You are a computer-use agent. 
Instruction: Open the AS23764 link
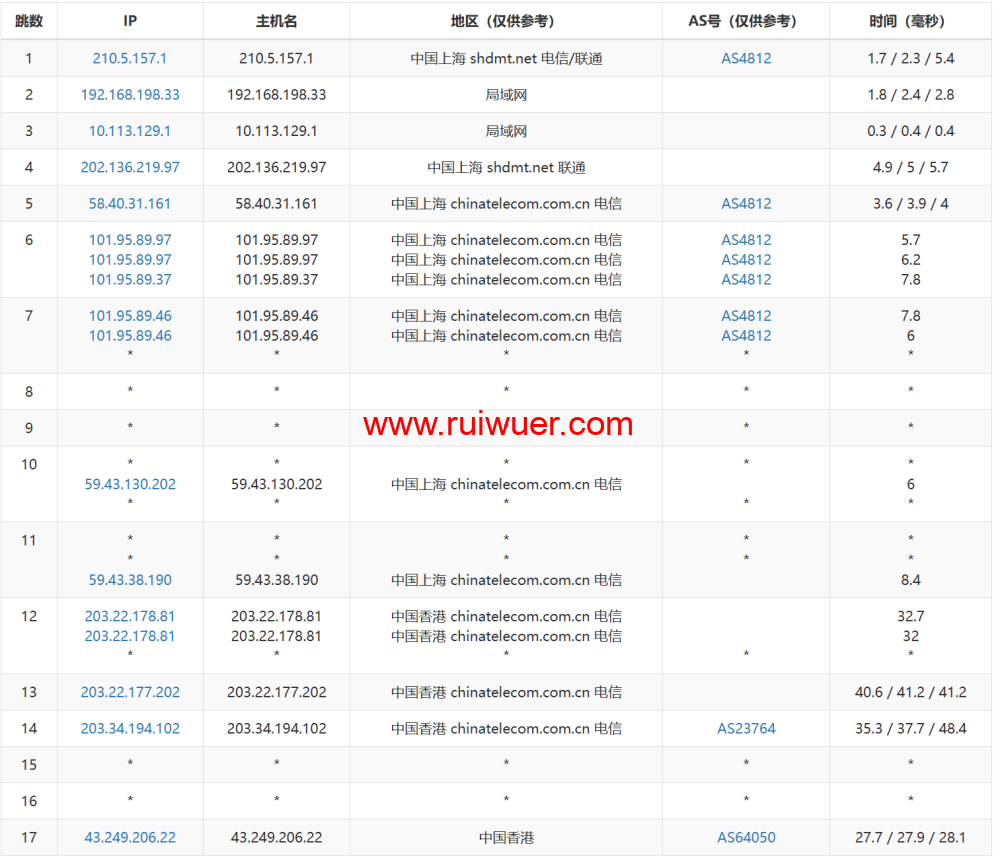tap(746, 729)
